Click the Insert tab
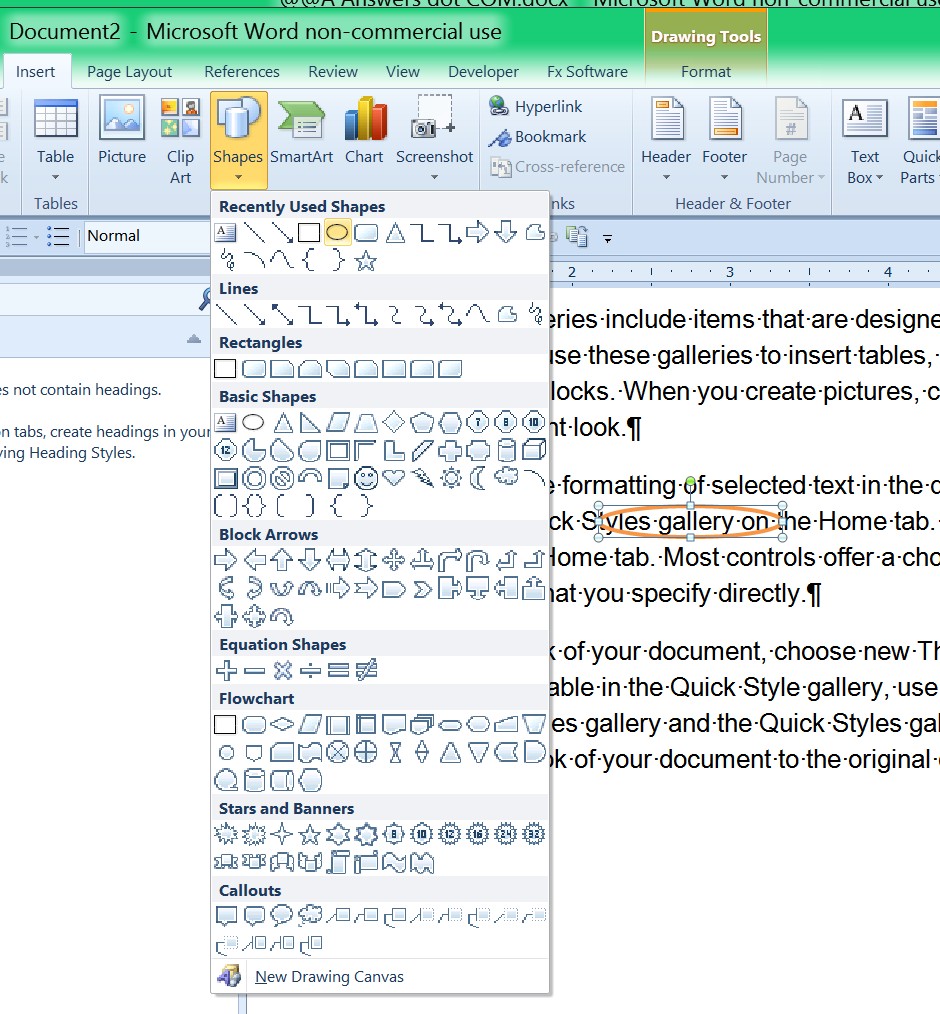 (36, 72)
